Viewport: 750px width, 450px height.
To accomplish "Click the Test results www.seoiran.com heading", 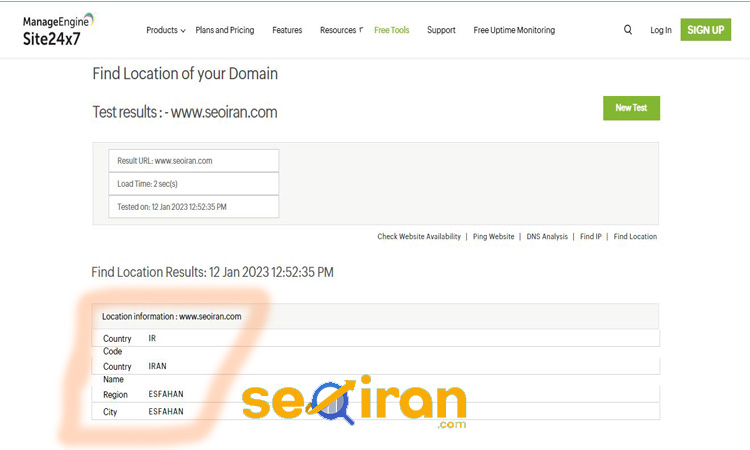I will coord(185,112).
